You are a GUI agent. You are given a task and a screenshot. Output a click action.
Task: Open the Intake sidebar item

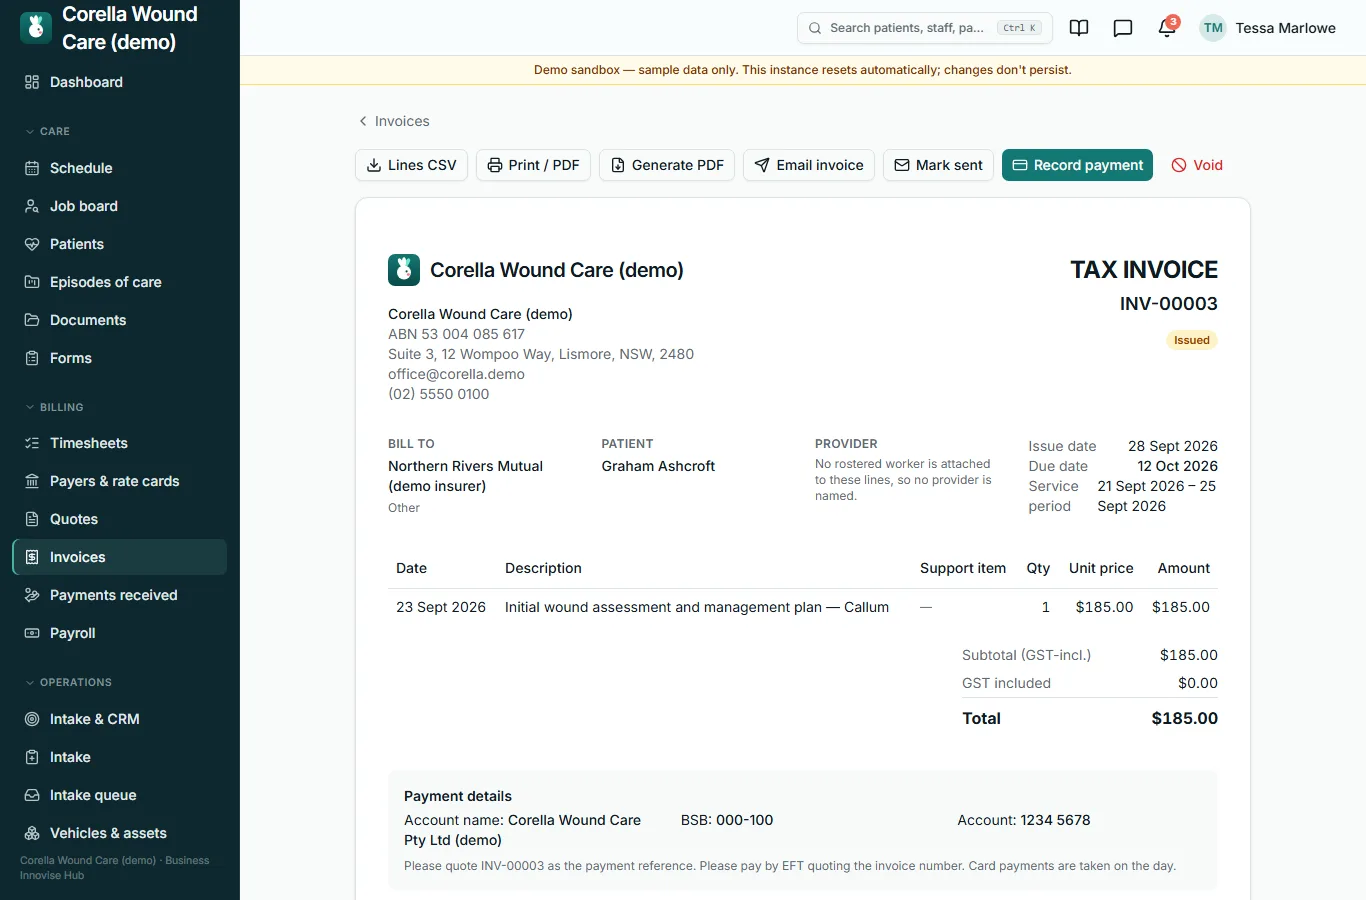pyautogui.click(x=120, y=757)
